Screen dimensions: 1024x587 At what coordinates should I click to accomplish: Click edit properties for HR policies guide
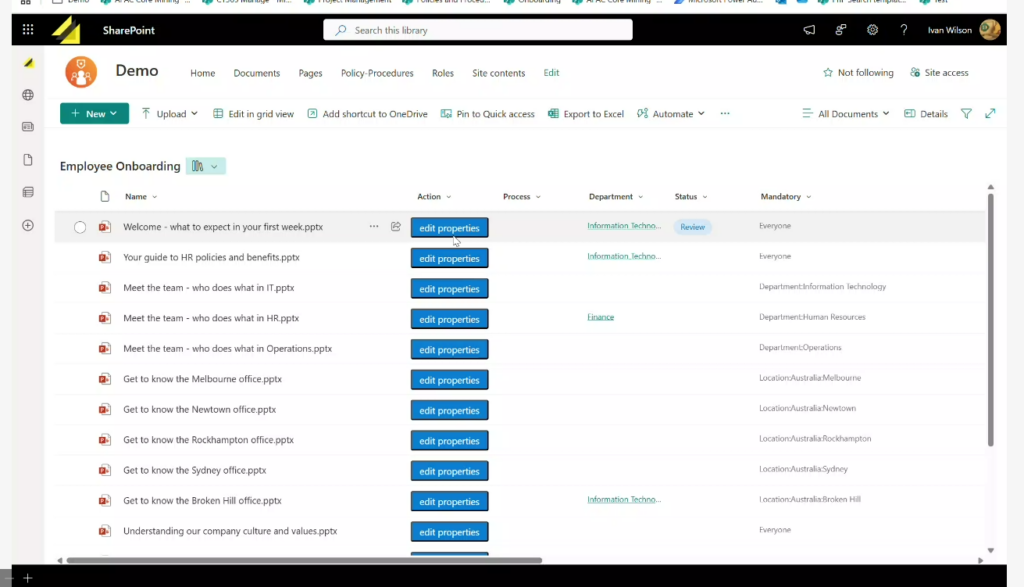coord(449,259)
